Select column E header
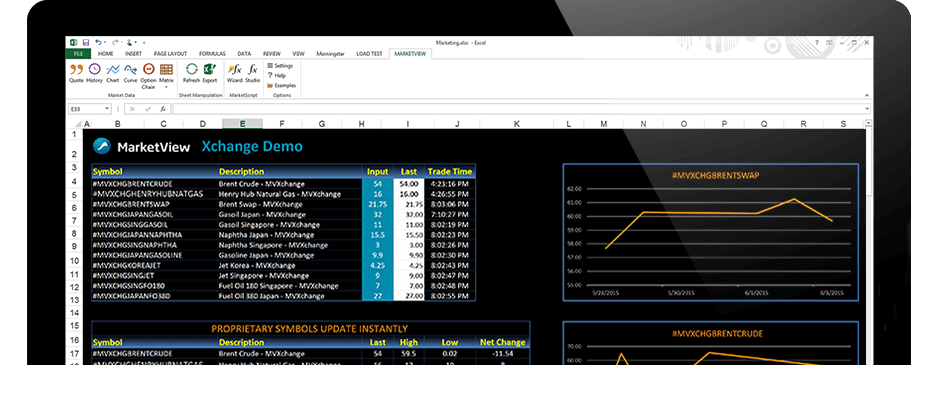The width and height of the screenshot is (940, 400). tap(242, 124)
